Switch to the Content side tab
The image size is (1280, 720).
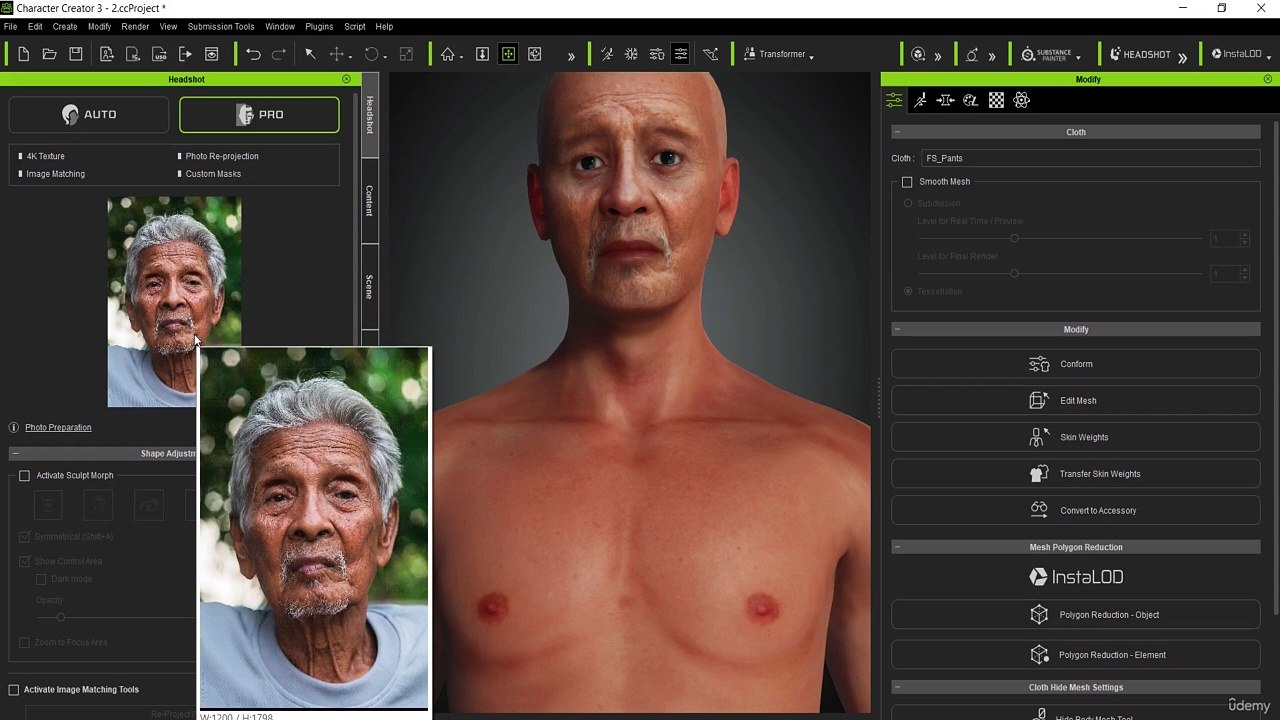369,201
